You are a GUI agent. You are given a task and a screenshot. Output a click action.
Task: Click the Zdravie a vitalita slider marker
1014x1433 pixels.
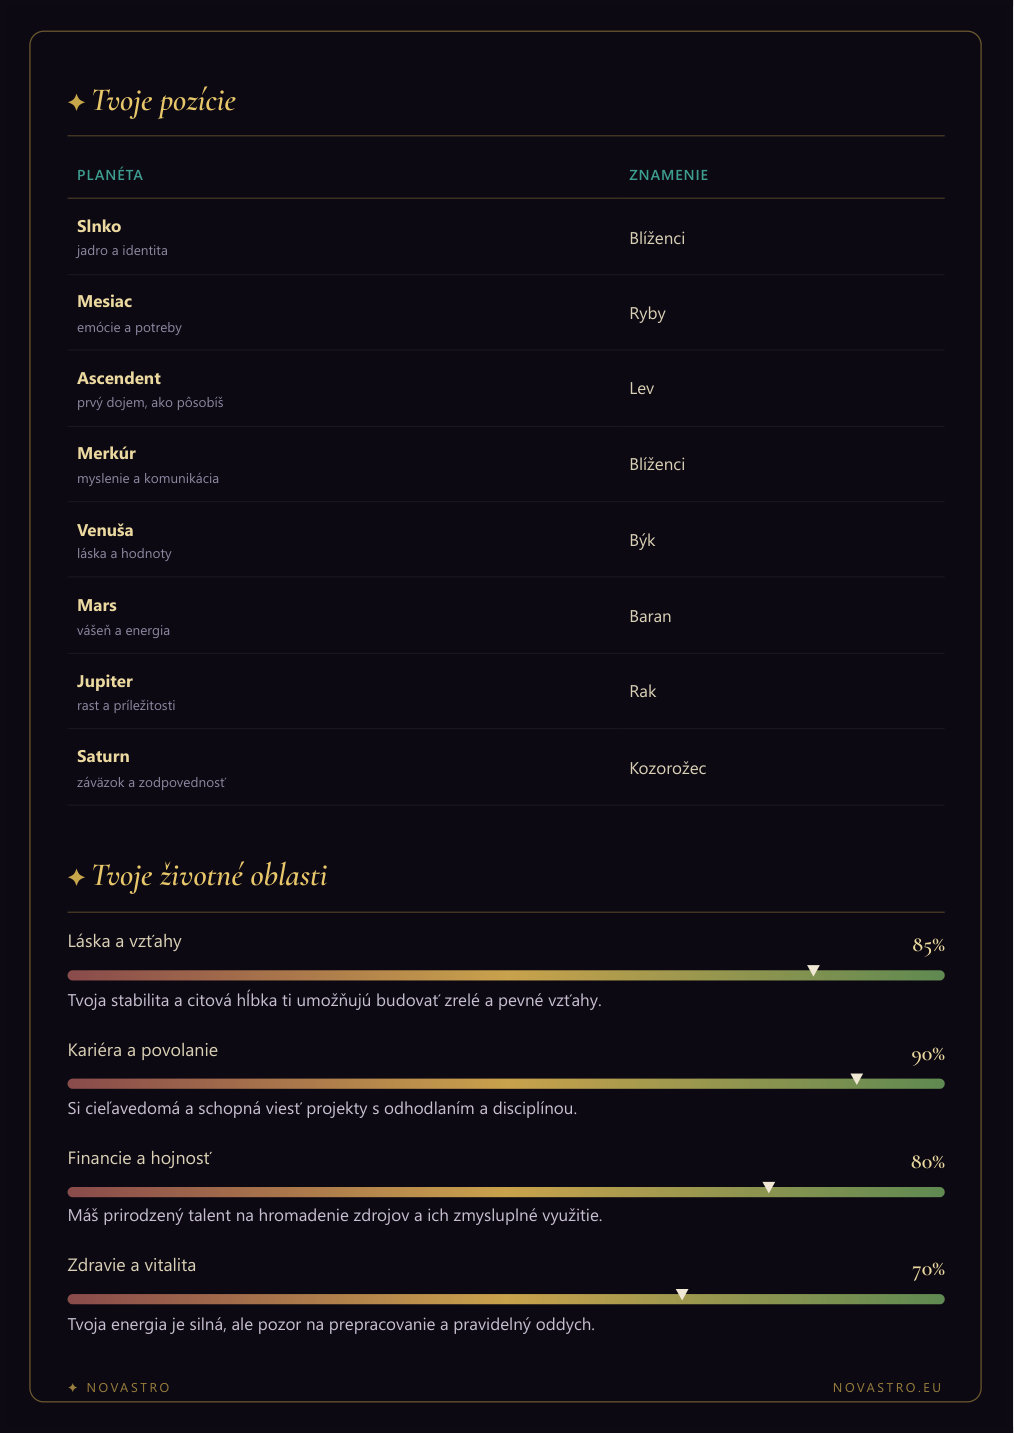[682, 1294]
